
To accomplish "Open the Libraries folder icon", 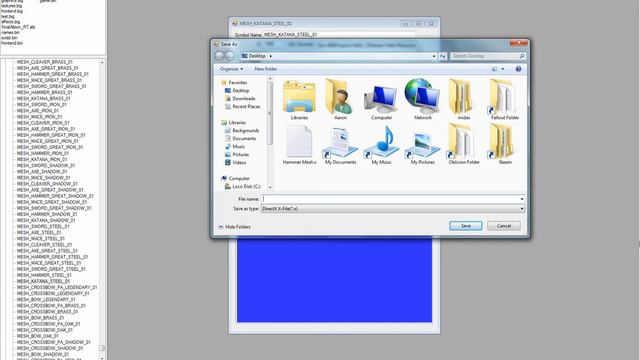I will [x=299, y=100].
